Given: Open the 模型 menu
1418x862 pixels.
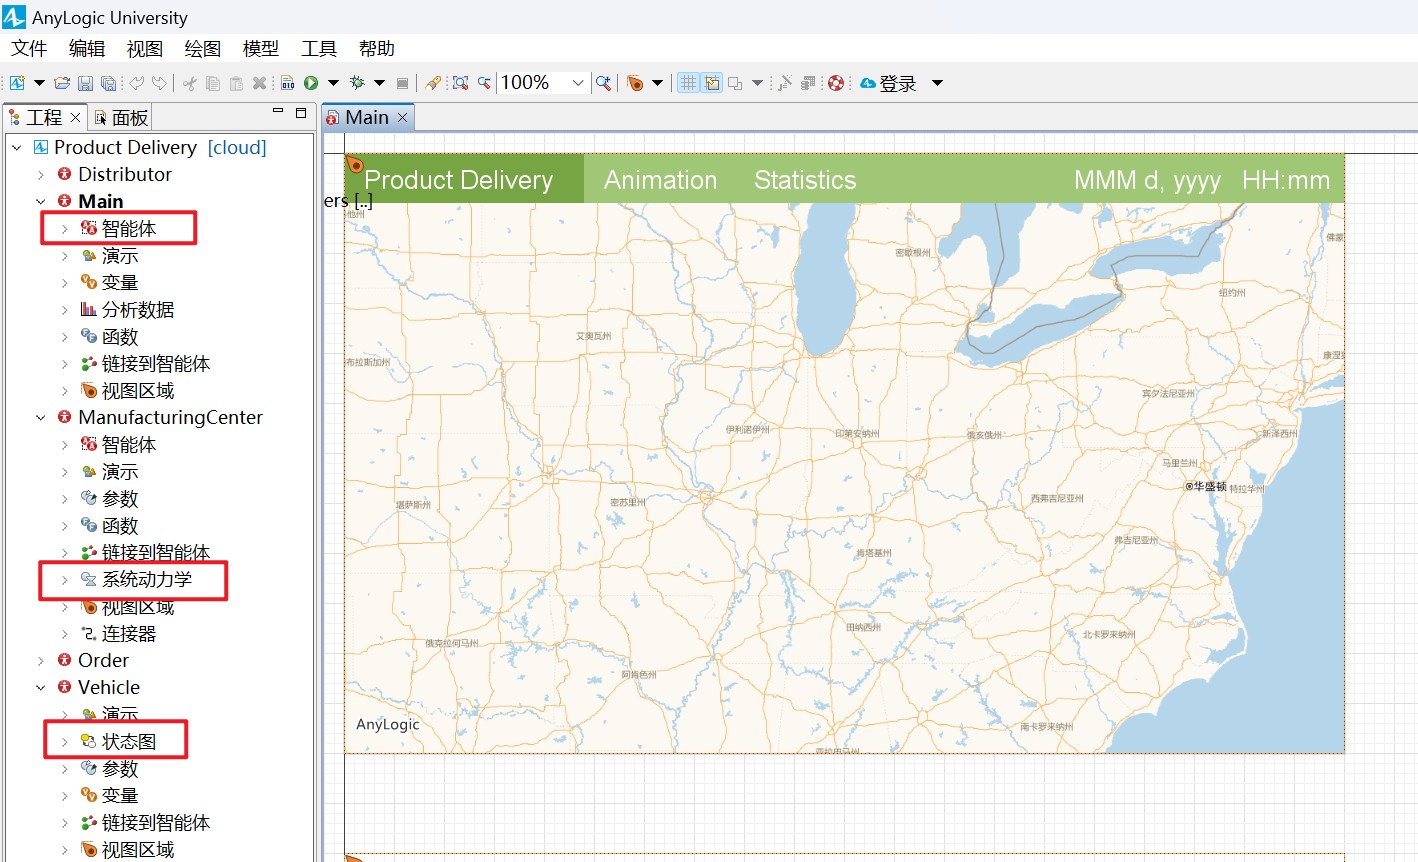Looking at the screenshot, I should (260, 48).
